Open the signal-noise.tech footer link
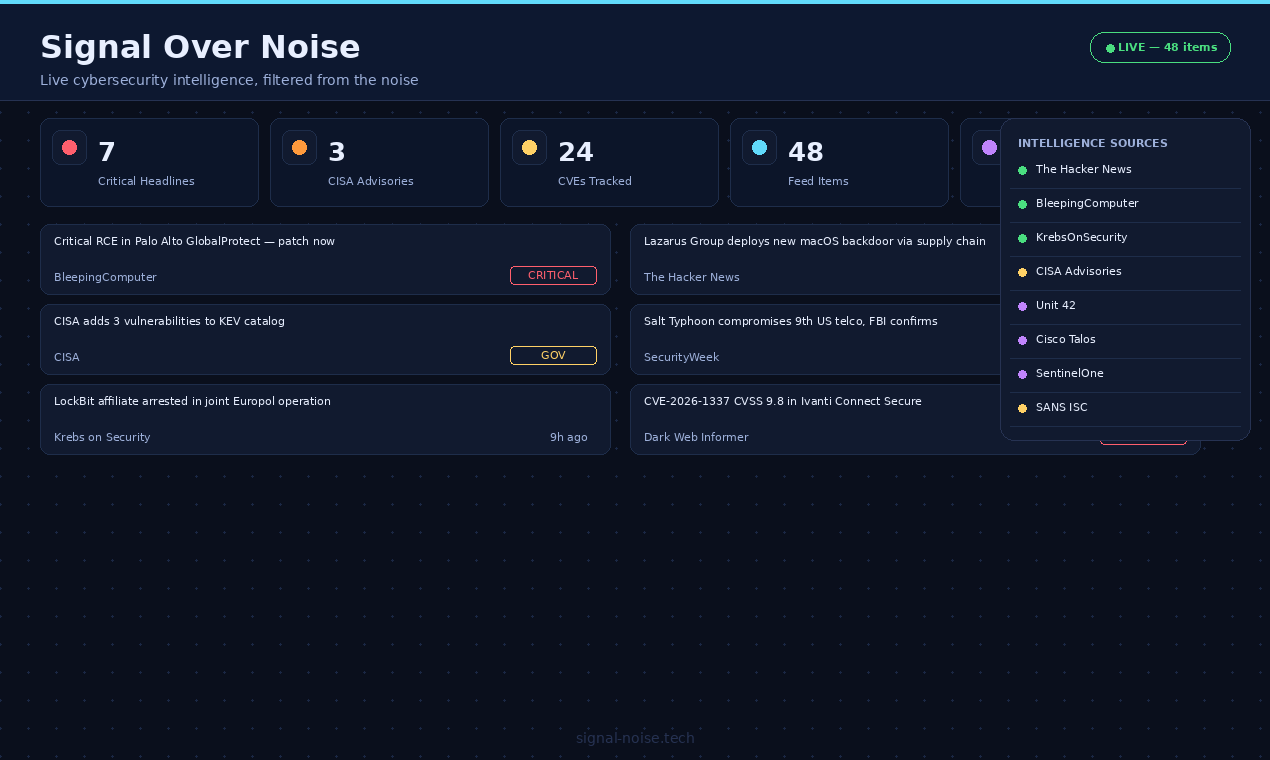Image resolution: width=1270 pixels, height=760 pixels. pyautogui.click(x=635, y=738)
